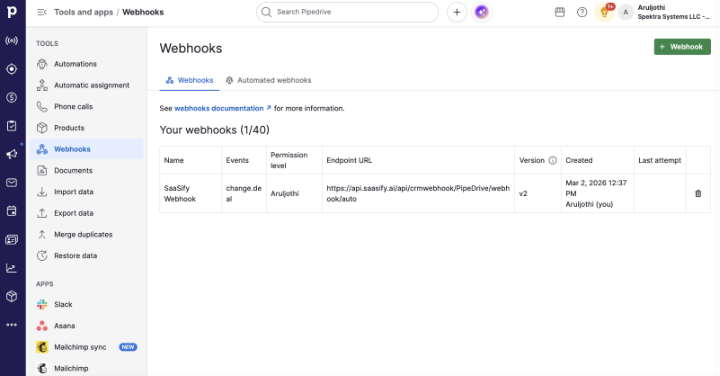Open the help question mark icon
The image size is (720, 376).
(582, 12)
